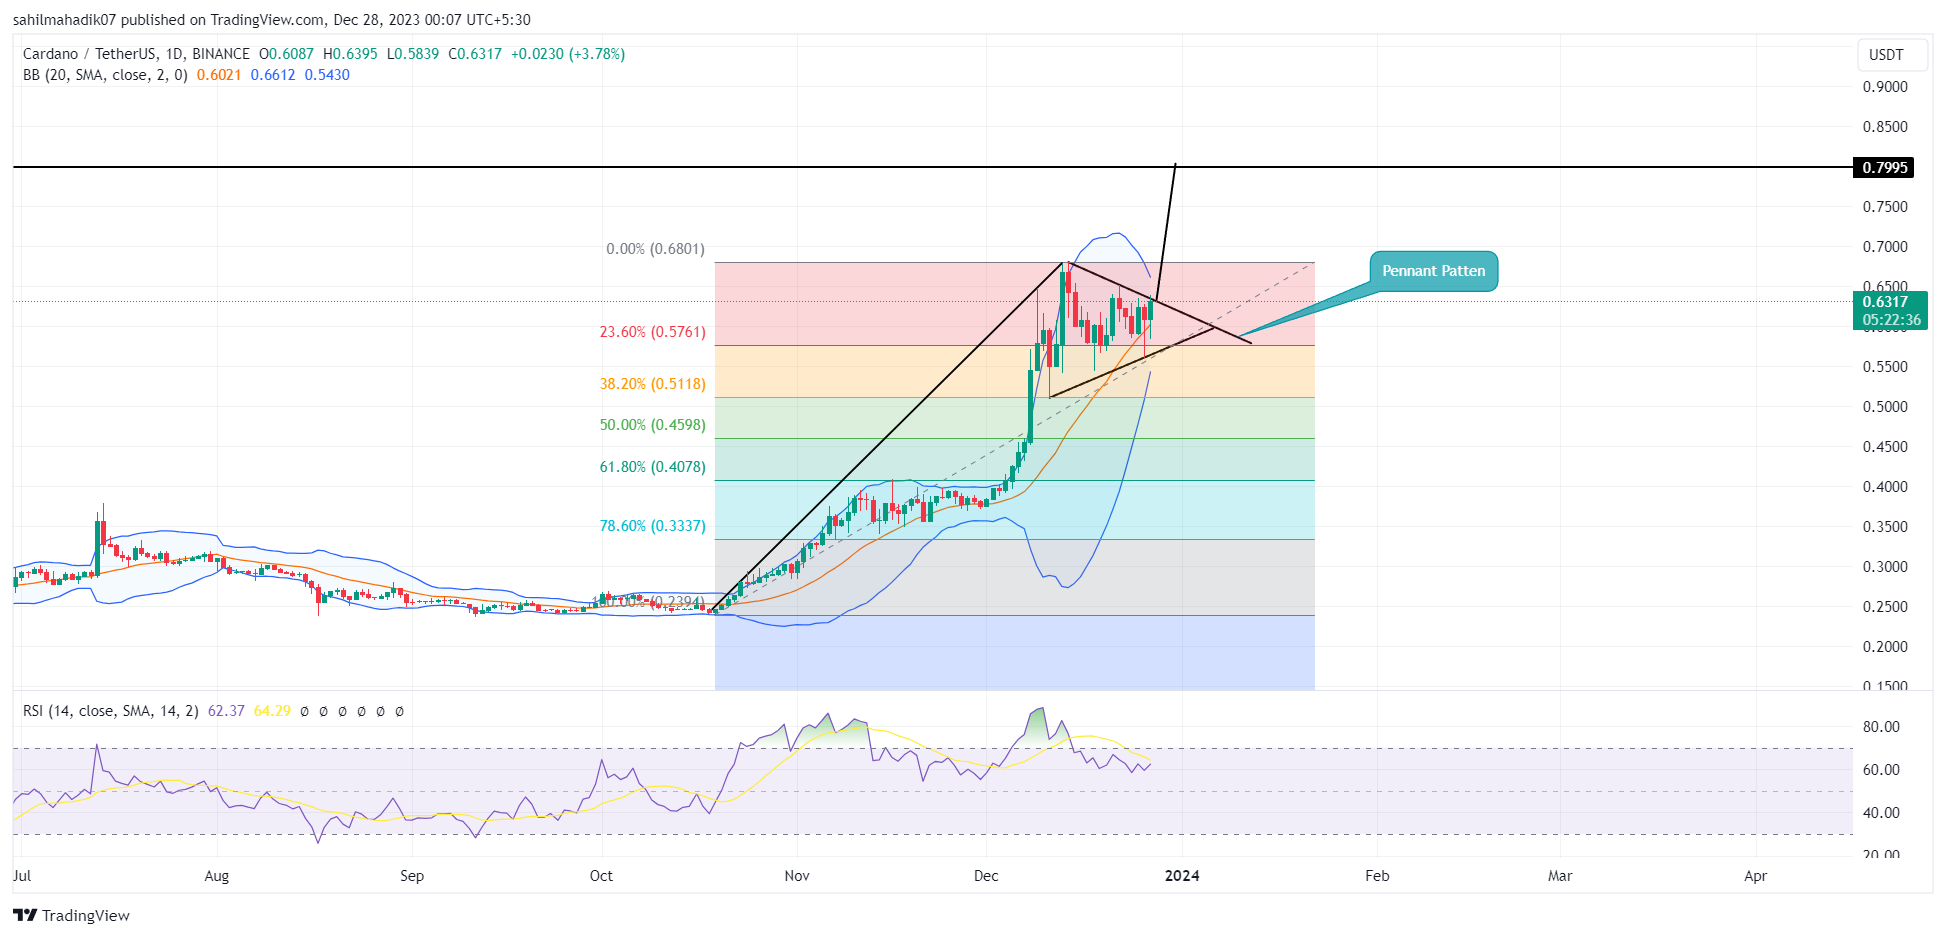1946x937 pixels.
Task: Select the Cardano / TetherUS symbol title
Action: [x=136, y=54]
